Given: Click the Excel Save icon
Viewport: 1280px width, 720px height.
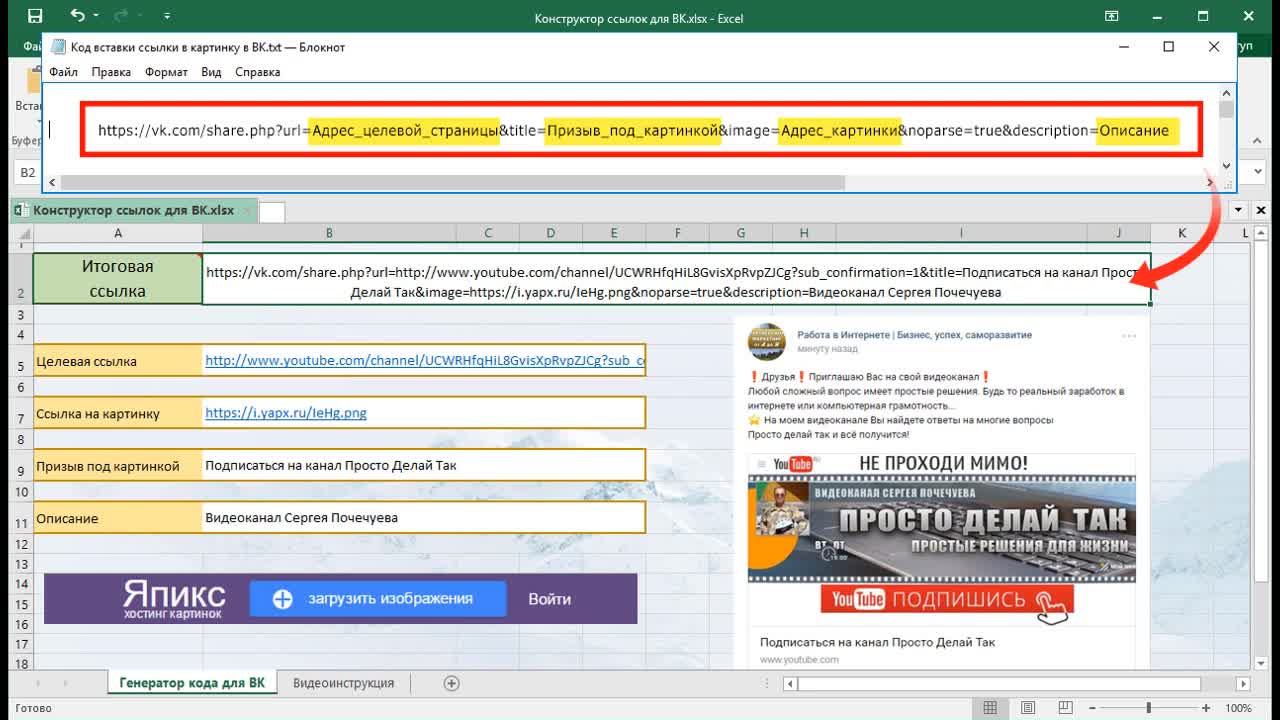Looking at the screenshot, I should pos(35,17).
